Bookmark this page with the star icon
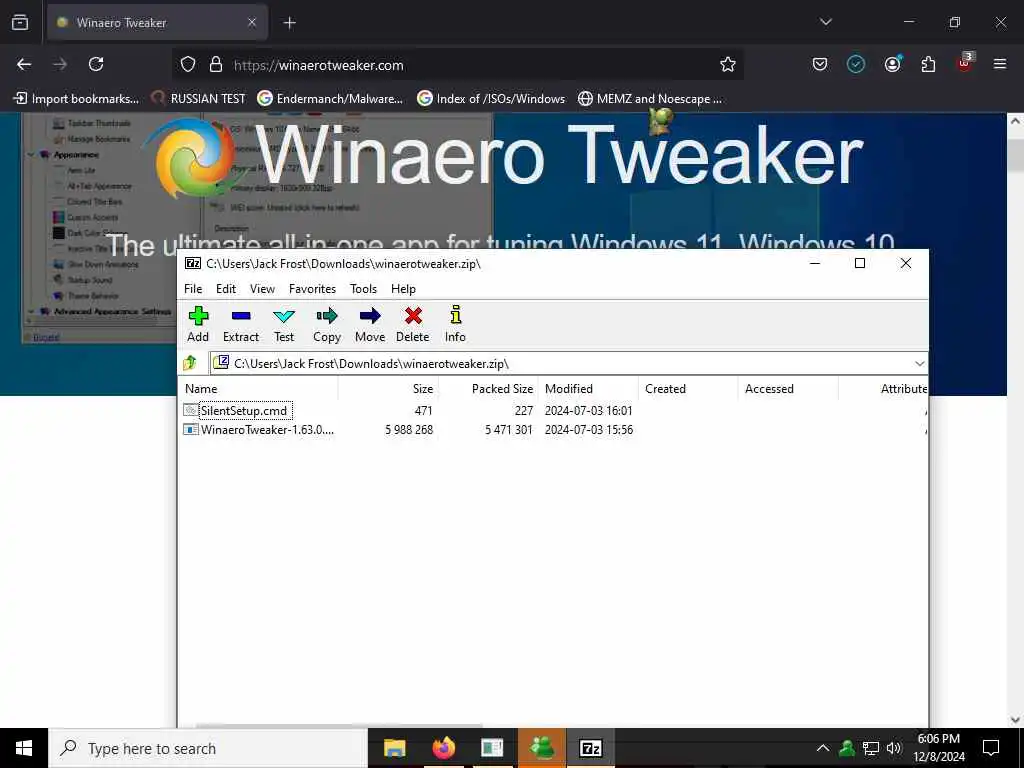The width and height of the screenshot is (1024, 768). click(728, 64)
